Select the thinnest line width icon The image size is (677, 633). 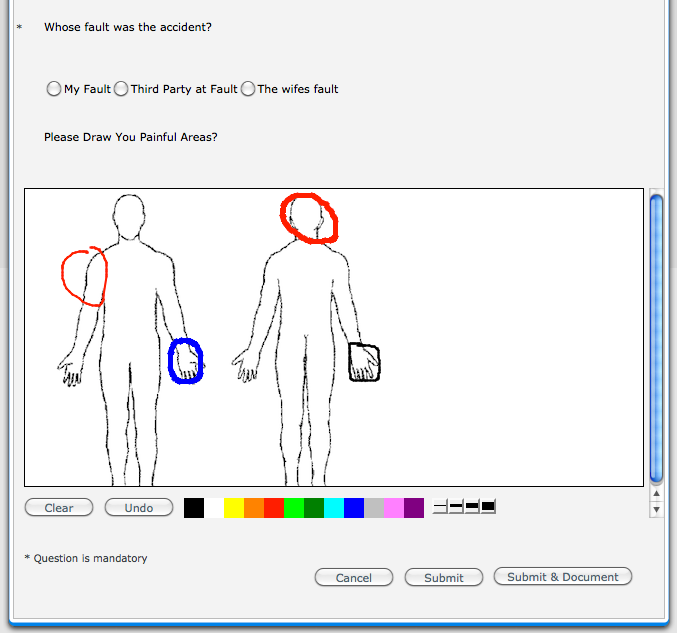tap(440, 506)
